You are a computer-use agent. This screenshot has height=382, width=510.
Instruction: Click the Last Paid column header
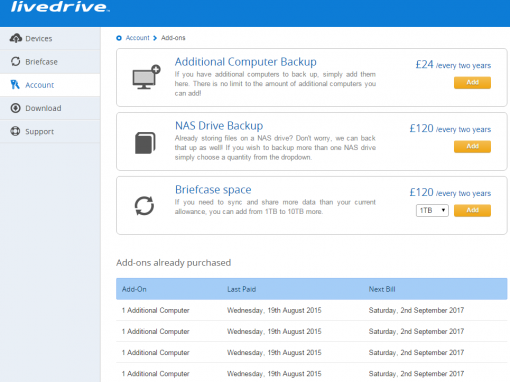[241, 289]
